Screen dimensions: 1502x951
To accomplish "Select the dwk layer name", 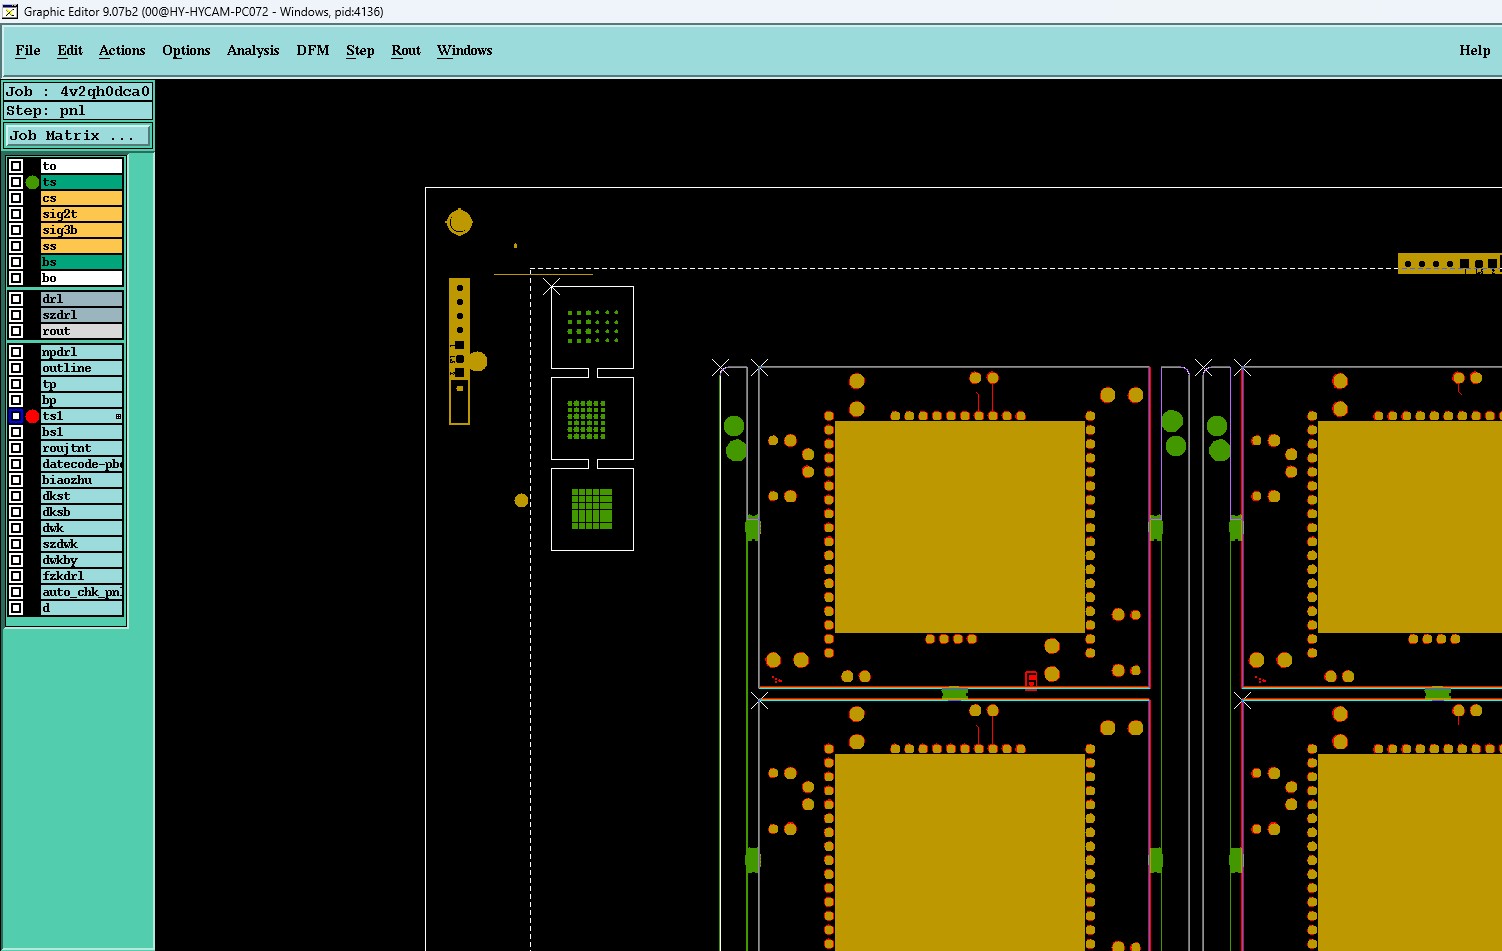I will (x=82, y=528).
